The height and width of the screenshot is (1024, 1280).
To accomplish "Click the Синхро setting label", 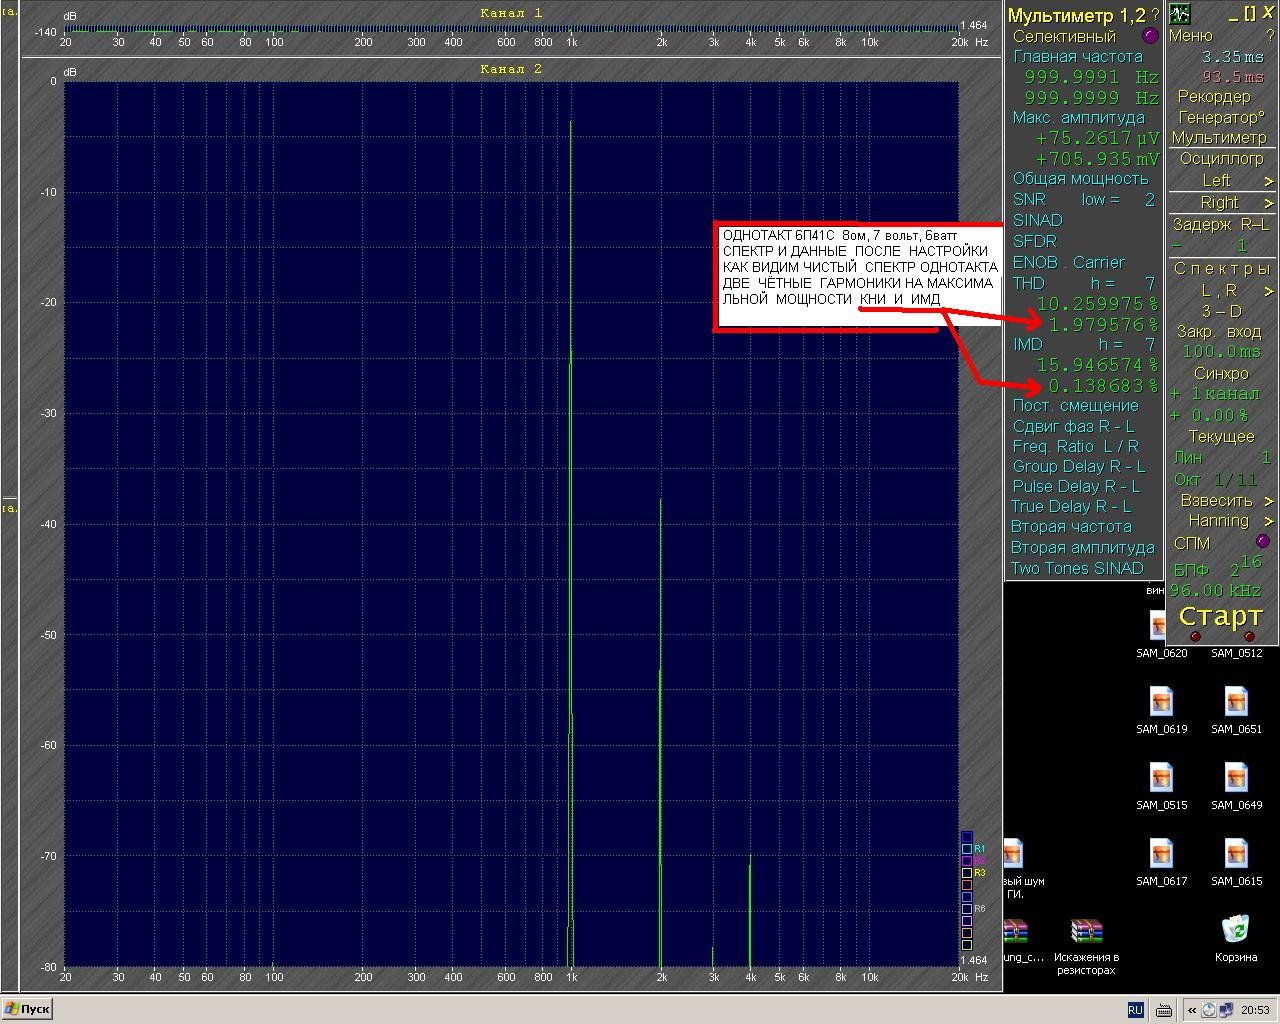I will (x=1221, y=373).
